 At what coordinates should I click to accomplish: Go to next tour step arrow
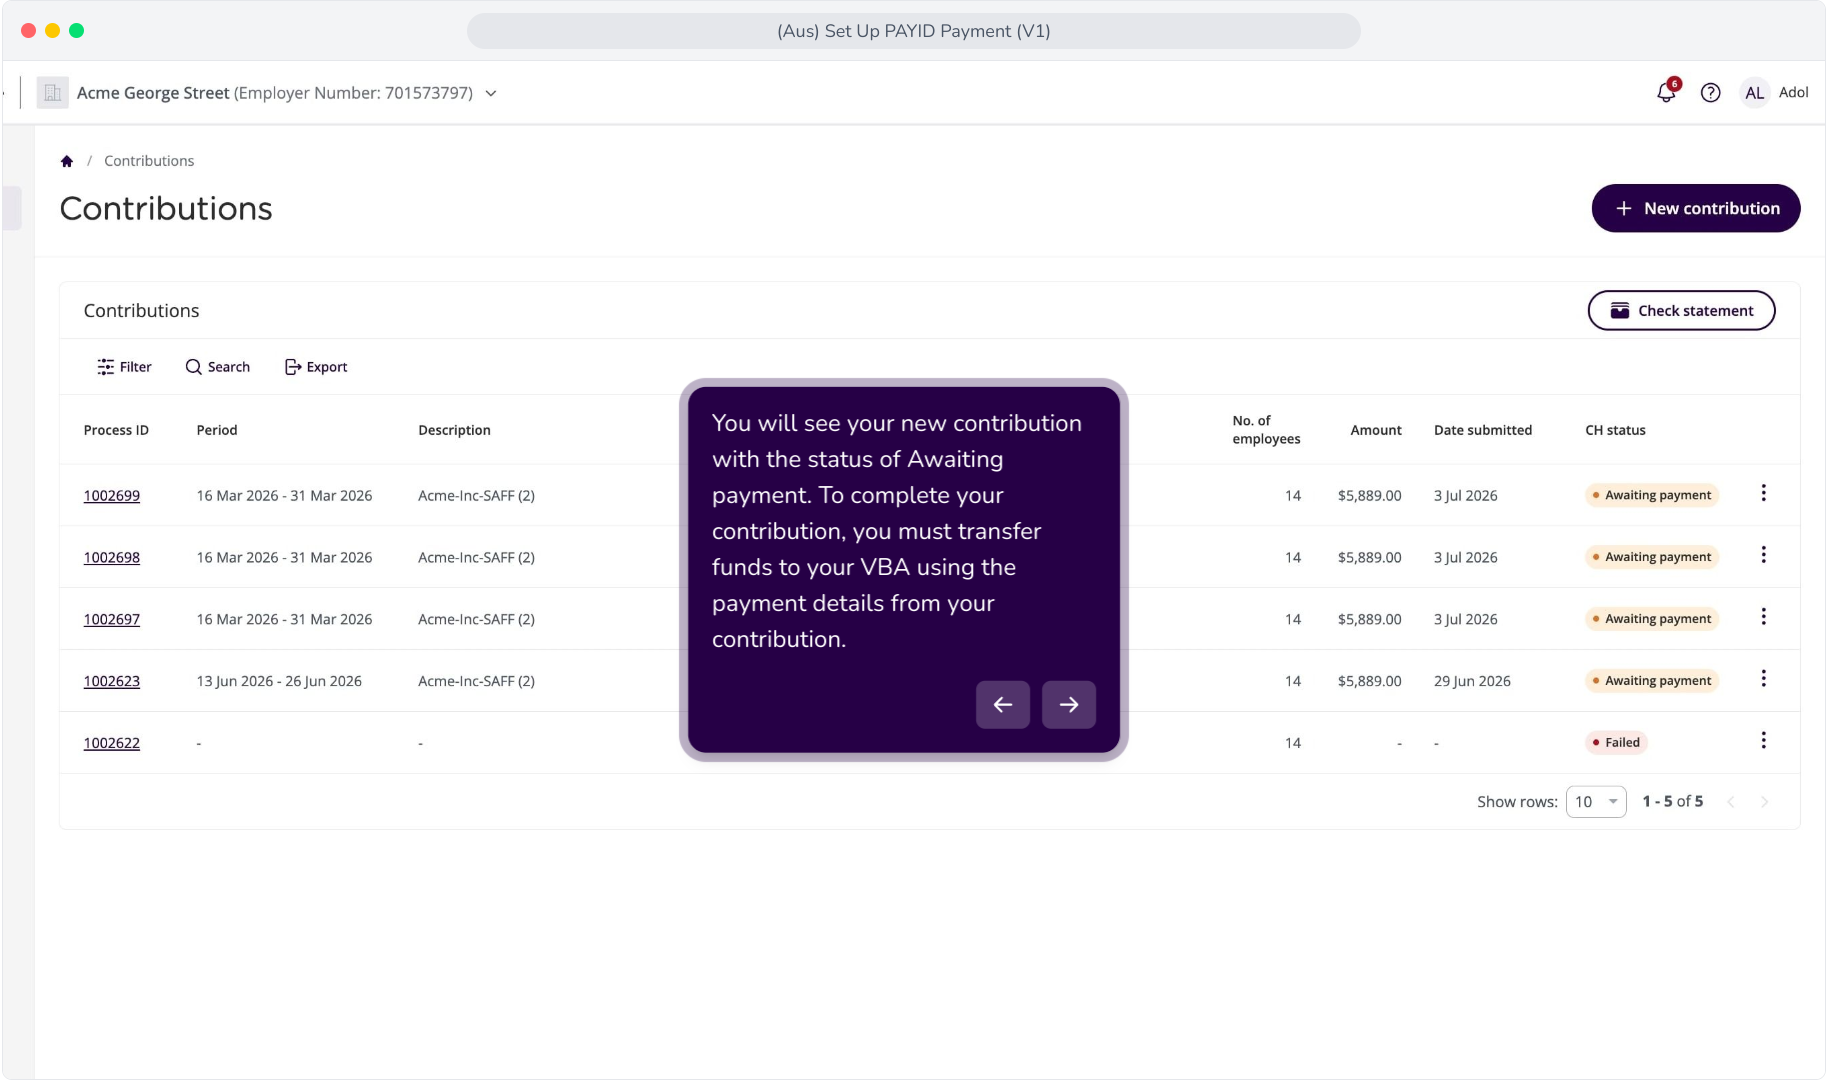[x=1069, y=705]
